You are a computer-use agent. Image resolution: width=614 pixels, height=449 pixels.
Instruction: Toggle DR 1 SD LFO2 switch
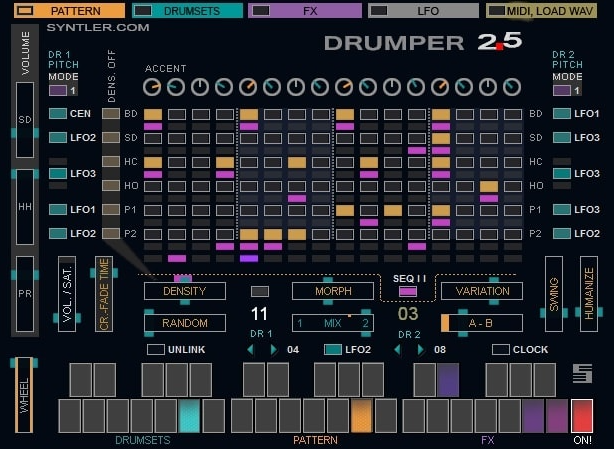tap(58, 137)
